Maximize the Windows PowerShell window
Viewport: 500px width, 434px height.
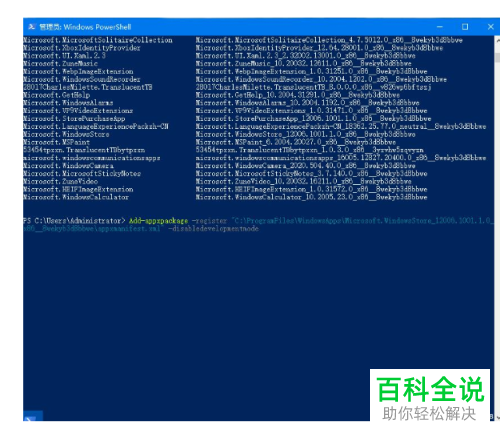(465, 27)
